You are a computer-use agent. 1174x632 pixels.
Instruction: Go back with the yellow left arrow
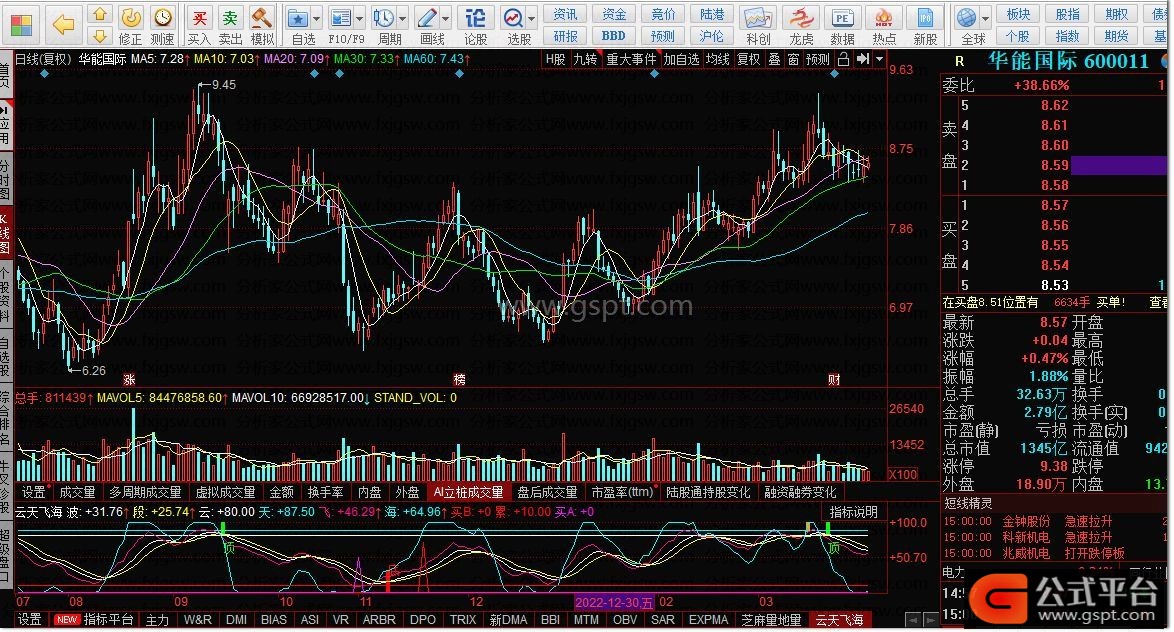coord(64,25)
